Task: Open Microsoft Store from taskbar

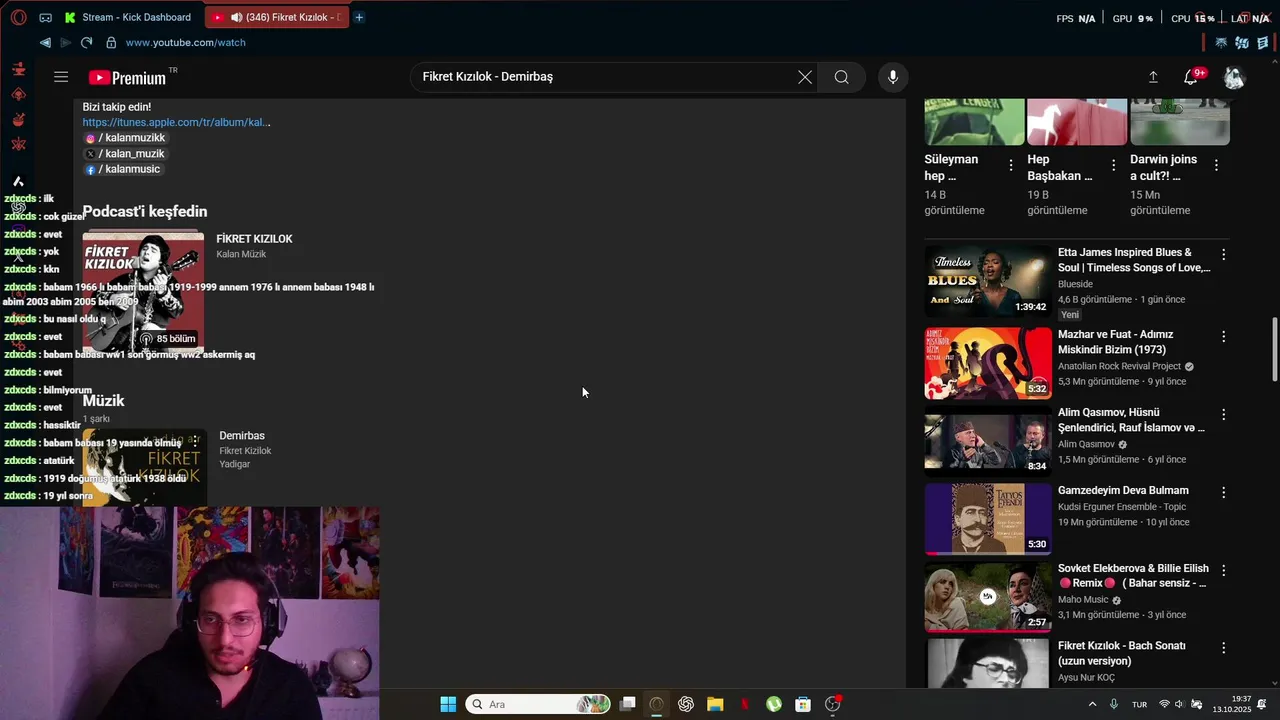Action: click(x=802, y=704)
